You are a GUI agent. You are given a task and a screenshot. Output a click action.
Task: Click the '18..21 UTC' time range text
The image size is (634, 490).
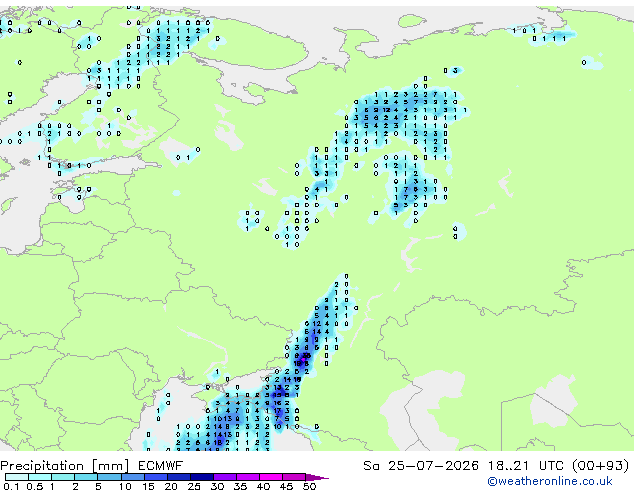(525, 465)
